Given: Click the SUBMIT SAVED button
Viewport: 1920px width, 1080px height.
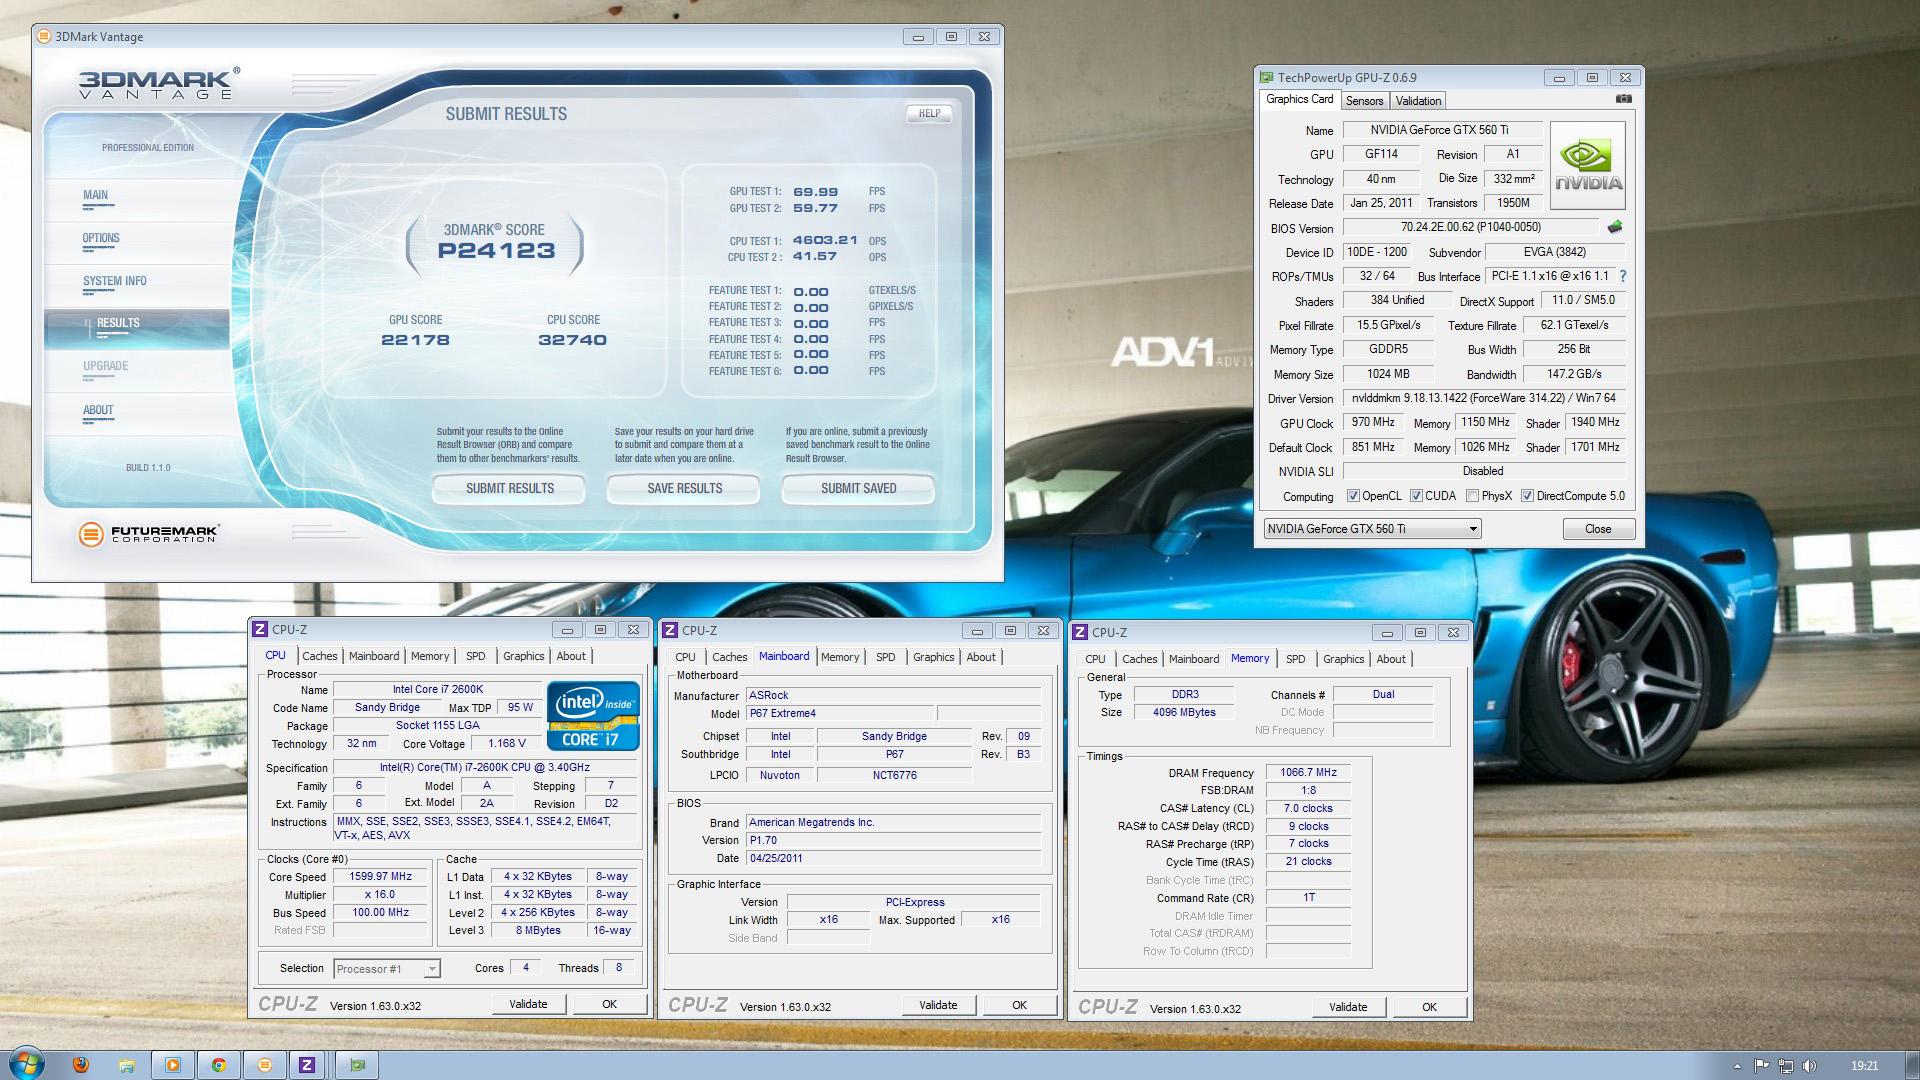Looking at the screenshot, I should 858,488.
